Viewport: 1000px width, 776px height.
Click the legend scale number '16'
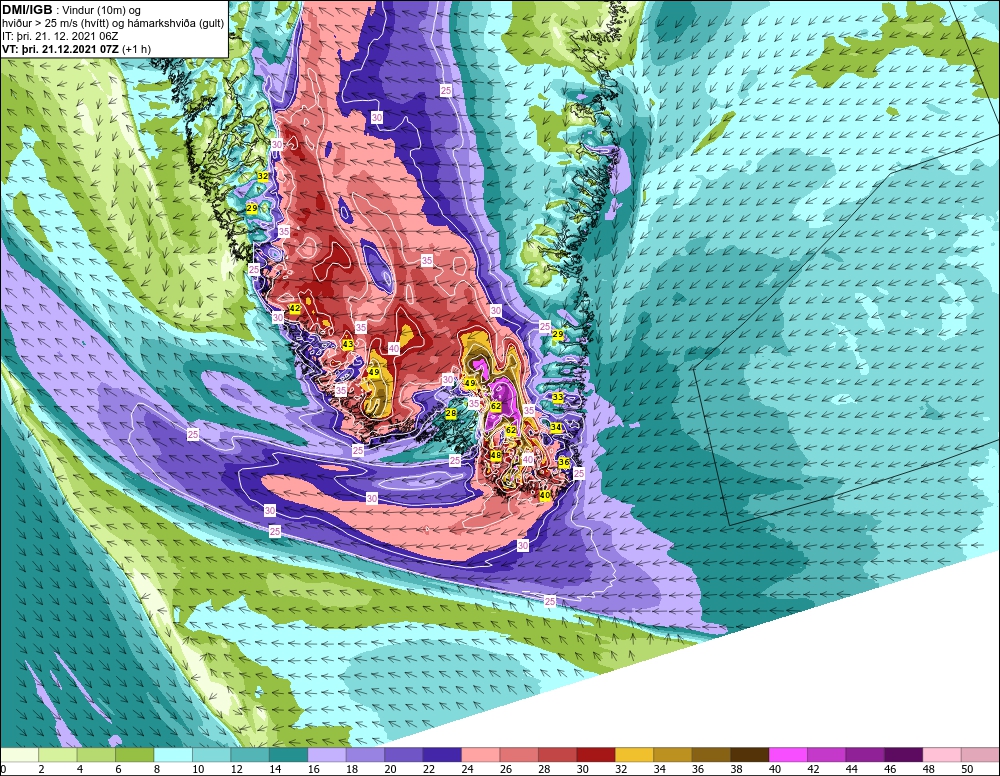[x=314, y=769]
